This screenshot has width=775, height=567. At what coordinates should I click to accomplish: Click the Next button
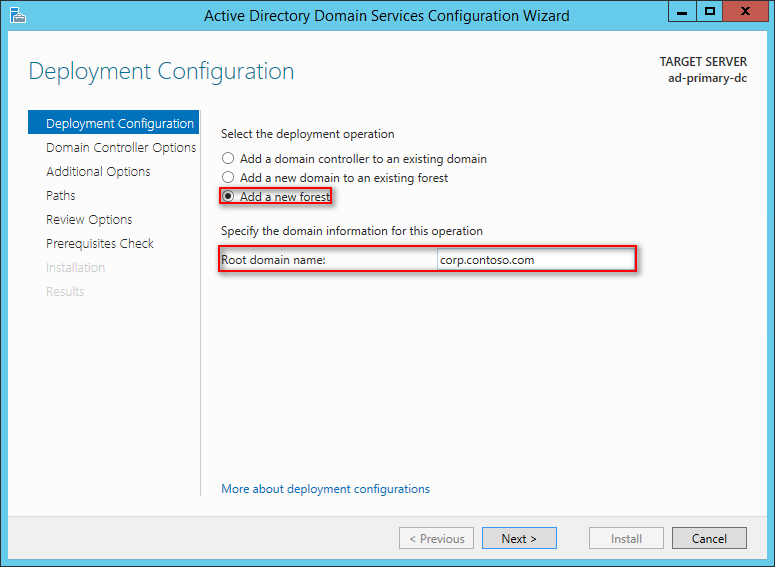click(x=519, y=538)
